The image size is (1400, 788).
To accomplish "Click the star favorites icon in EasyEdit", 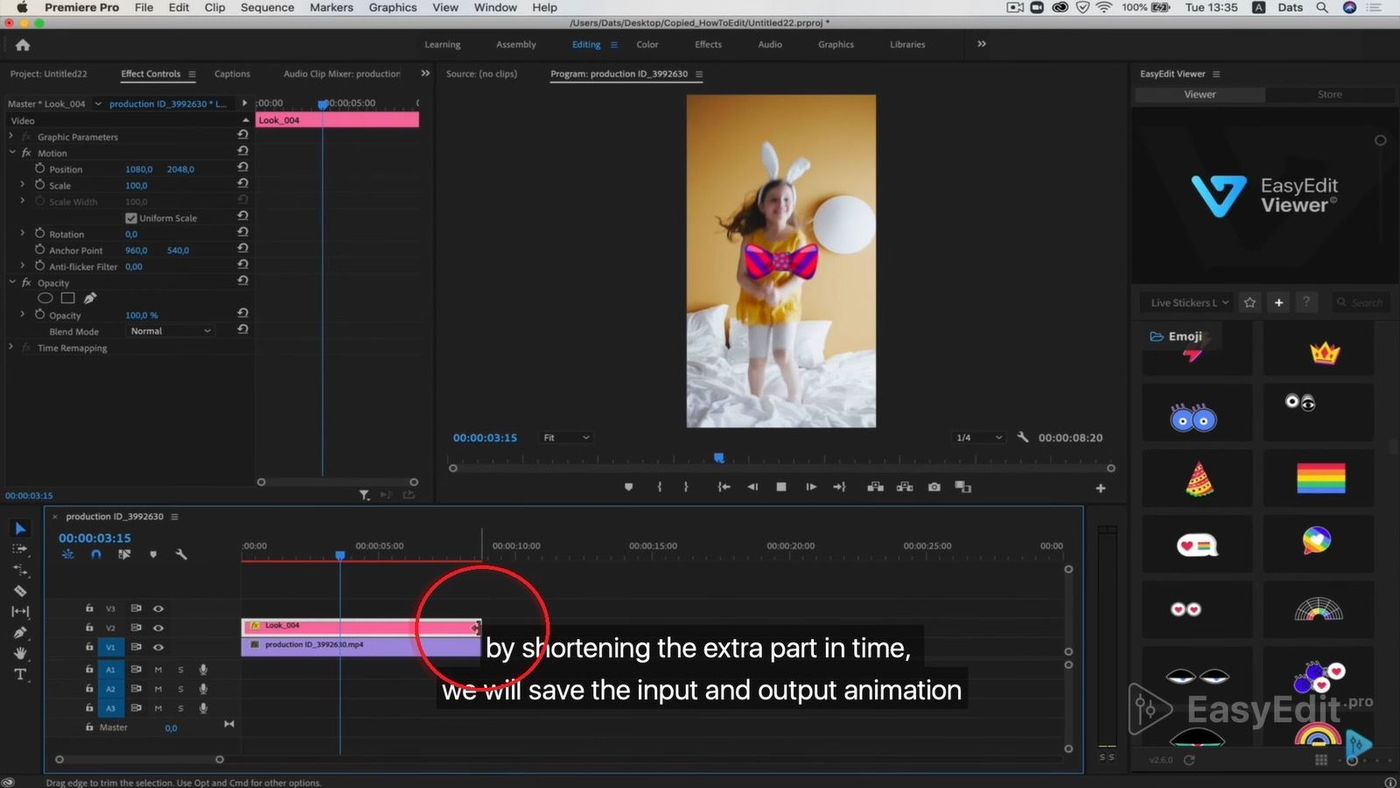I will (1249, 302).
